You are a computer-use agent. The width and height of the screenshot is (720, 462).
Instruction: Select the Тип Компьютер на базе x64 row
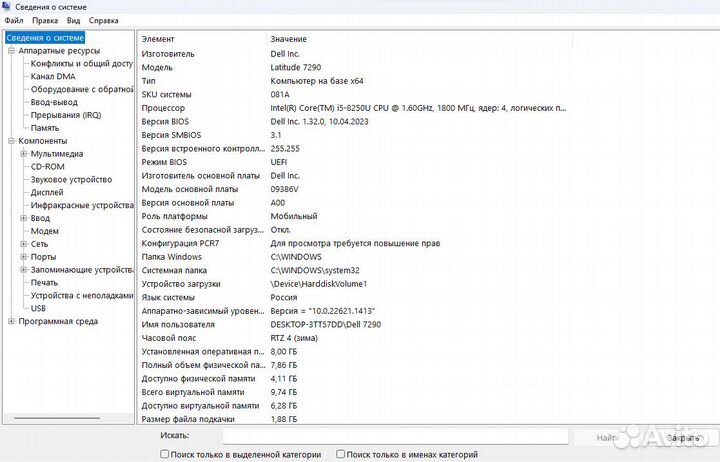tap(354, 81)
